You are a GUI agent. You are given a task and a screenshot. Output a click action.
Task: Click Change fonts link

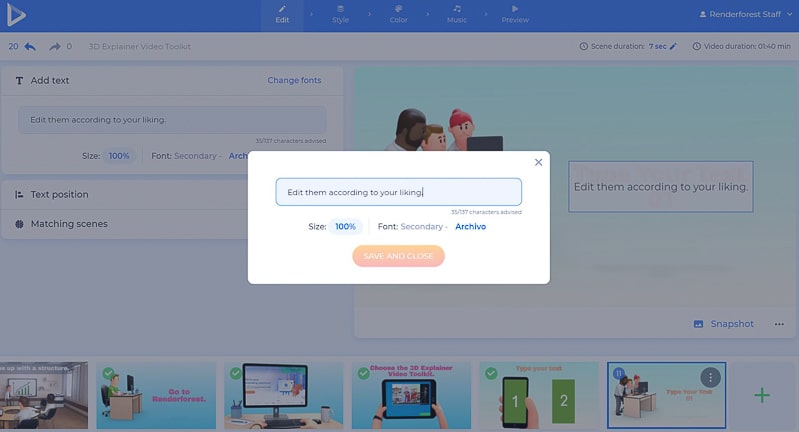coord(294,80)
